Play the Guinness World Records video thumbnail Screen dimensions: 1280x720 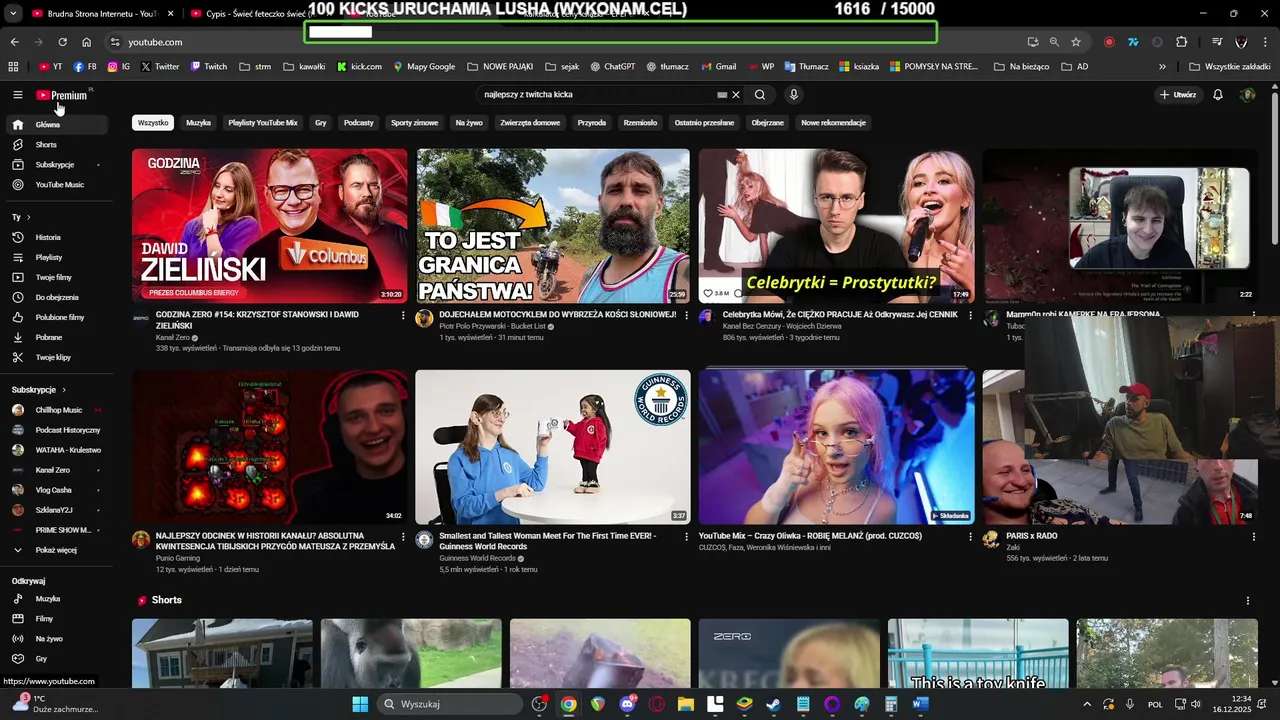[553, 447]
